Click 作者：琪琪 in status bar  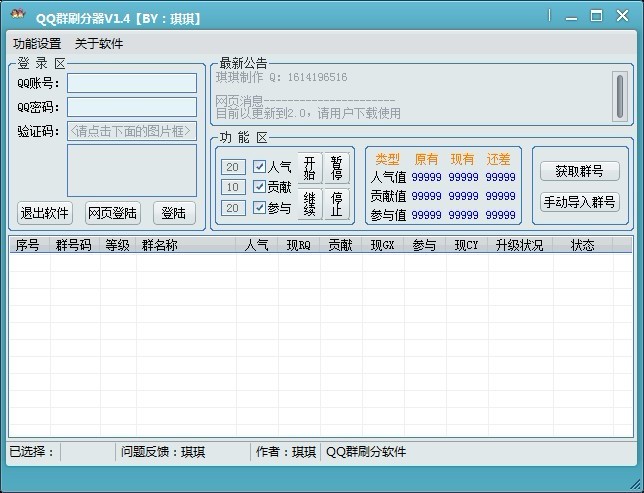click(x=286, y=452)
